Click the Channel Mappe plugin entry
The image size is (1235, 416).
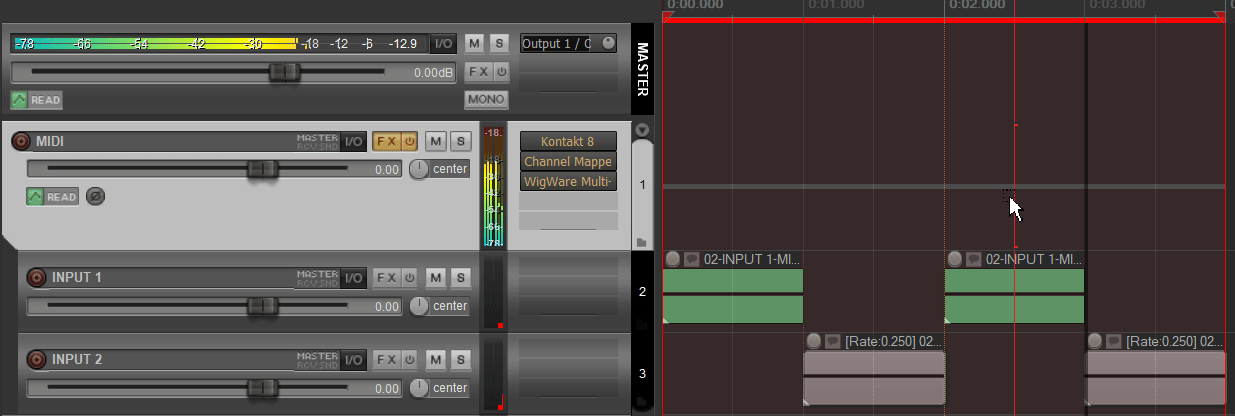tap(568, 161)
